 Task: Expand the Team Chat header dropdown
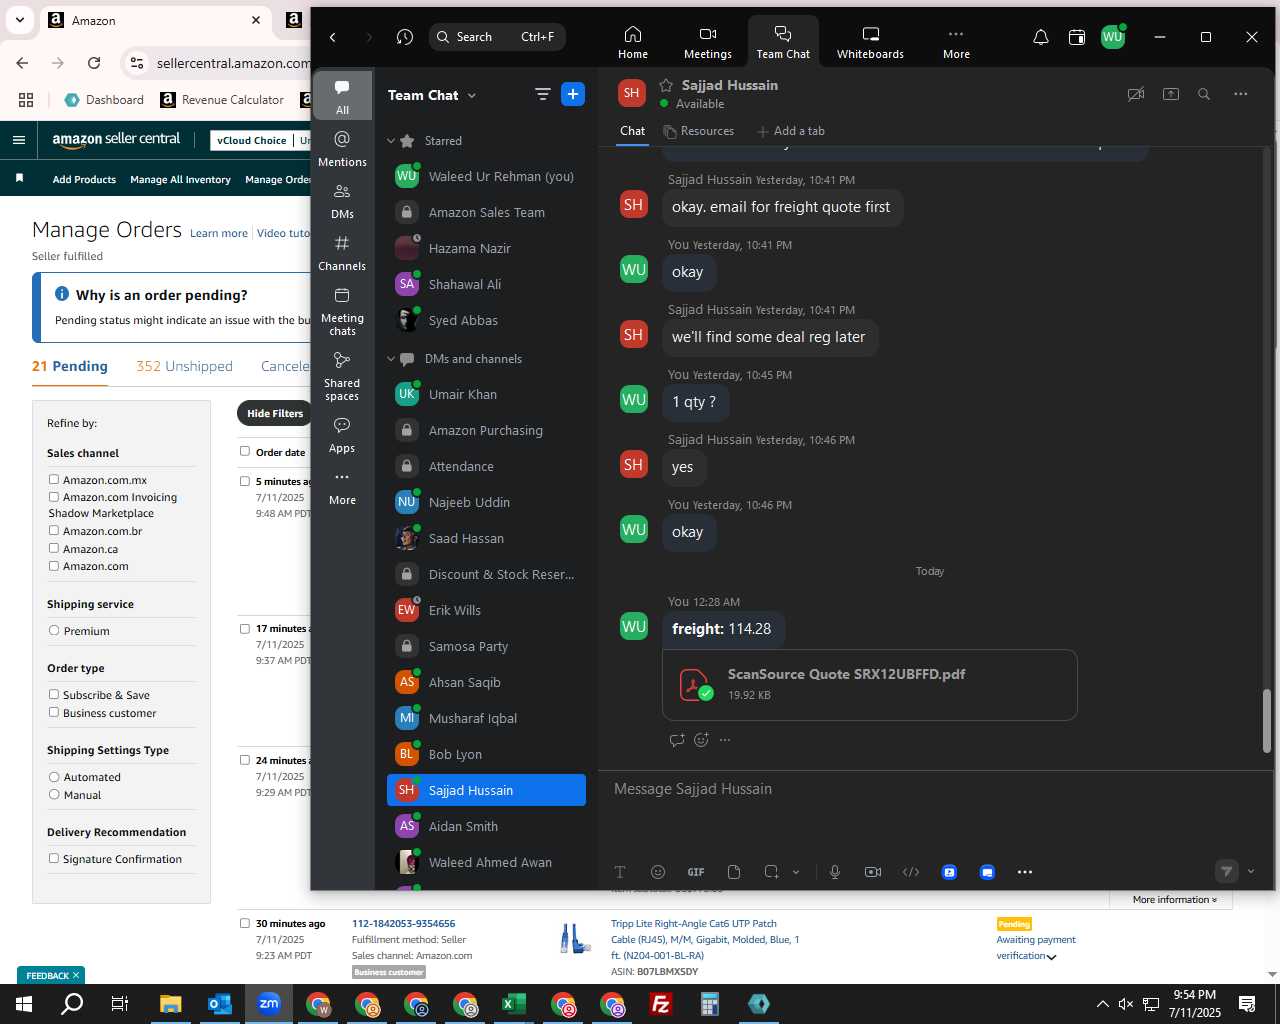coord(472,95)
